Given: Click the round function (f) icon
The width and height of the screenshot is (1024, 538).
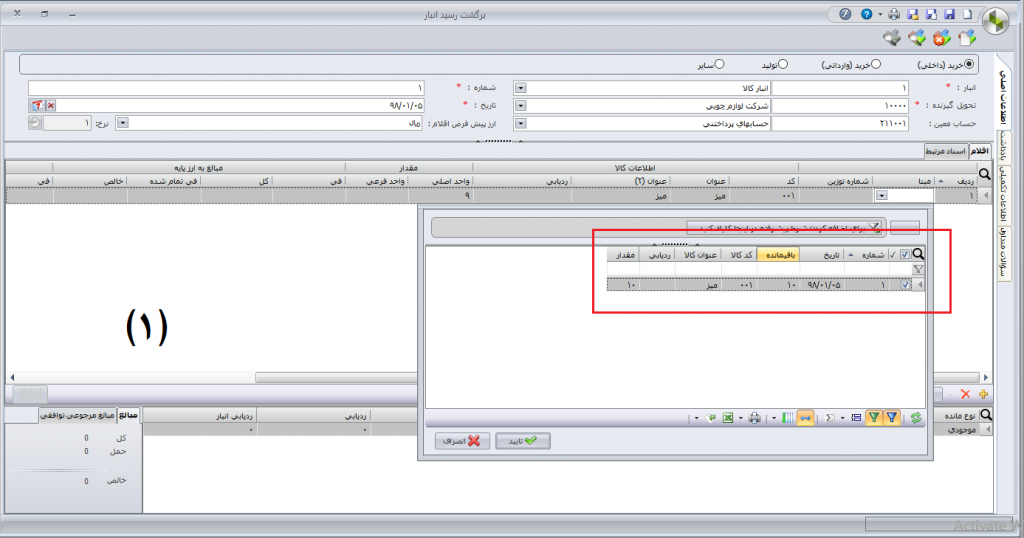Looking at the screenshot, I should pos(845,14).
